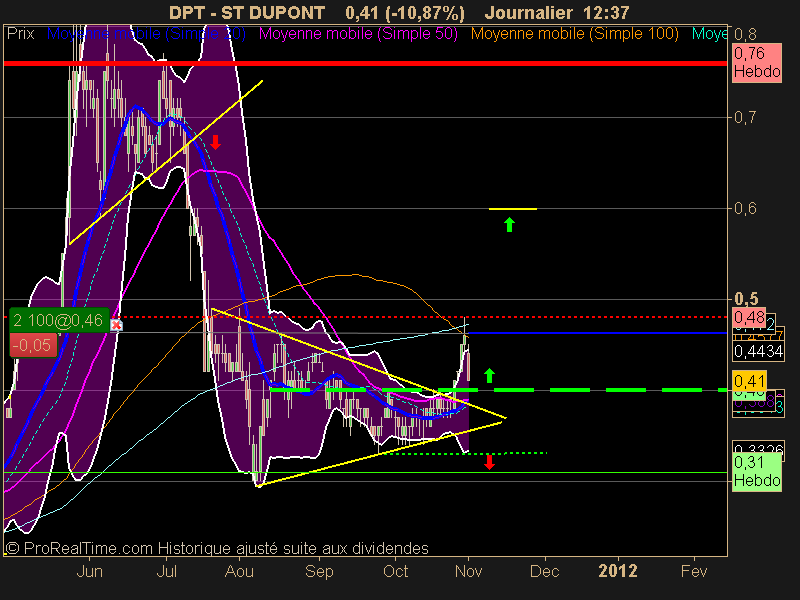Click the DPT - ST DUPONT title
800x600 pixels.
[247, 13]
